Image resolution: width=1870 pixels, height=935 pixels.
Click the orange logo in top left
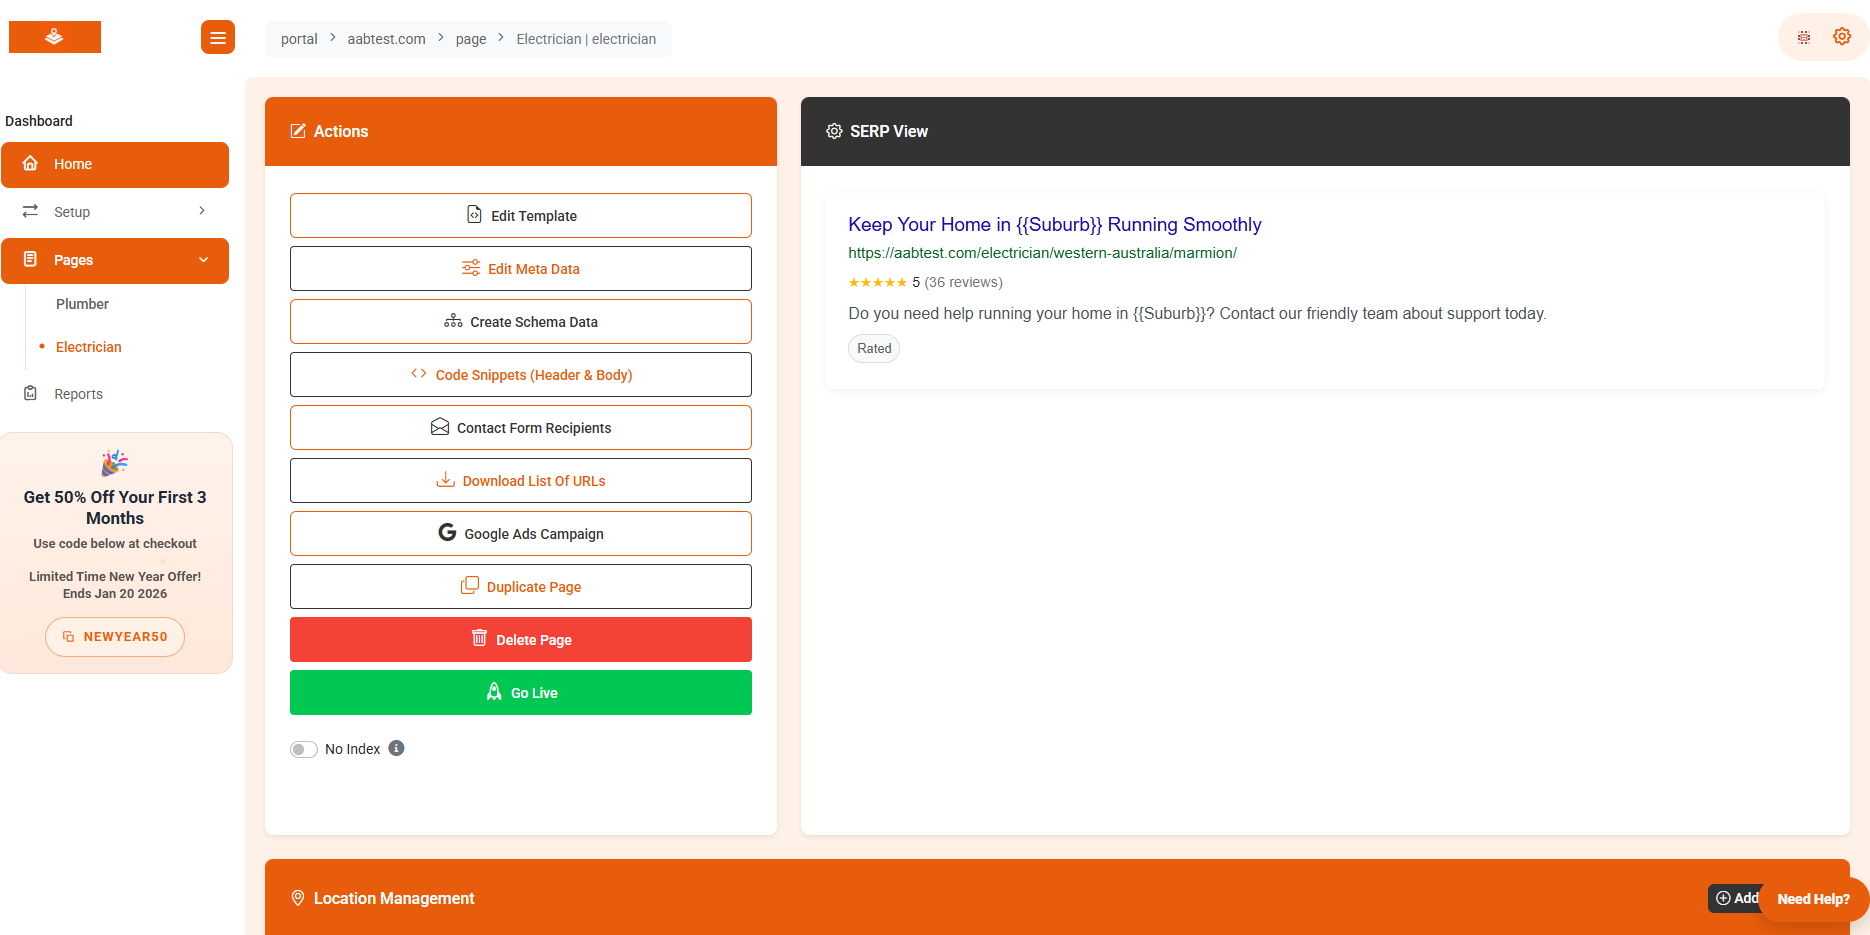[55, 37]
